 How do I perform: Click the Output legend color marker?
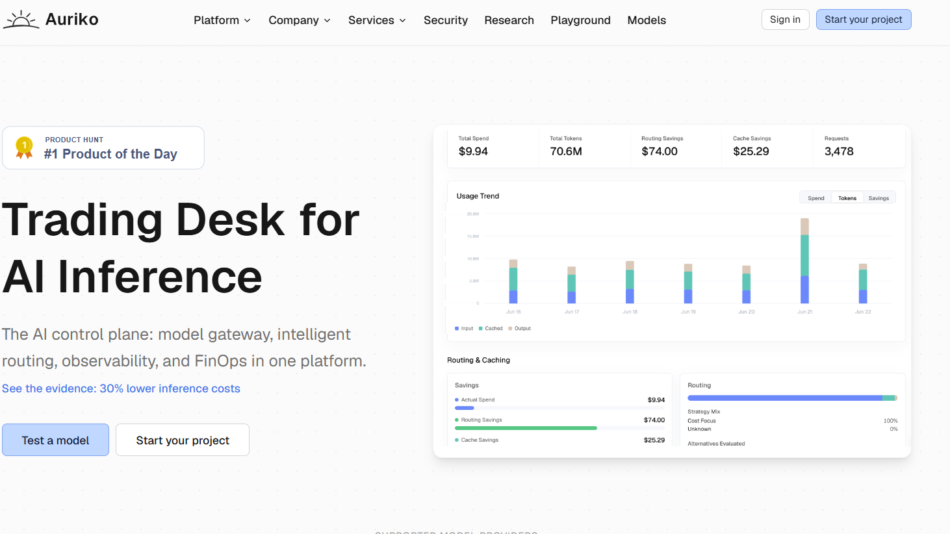(x=510, y=329)
